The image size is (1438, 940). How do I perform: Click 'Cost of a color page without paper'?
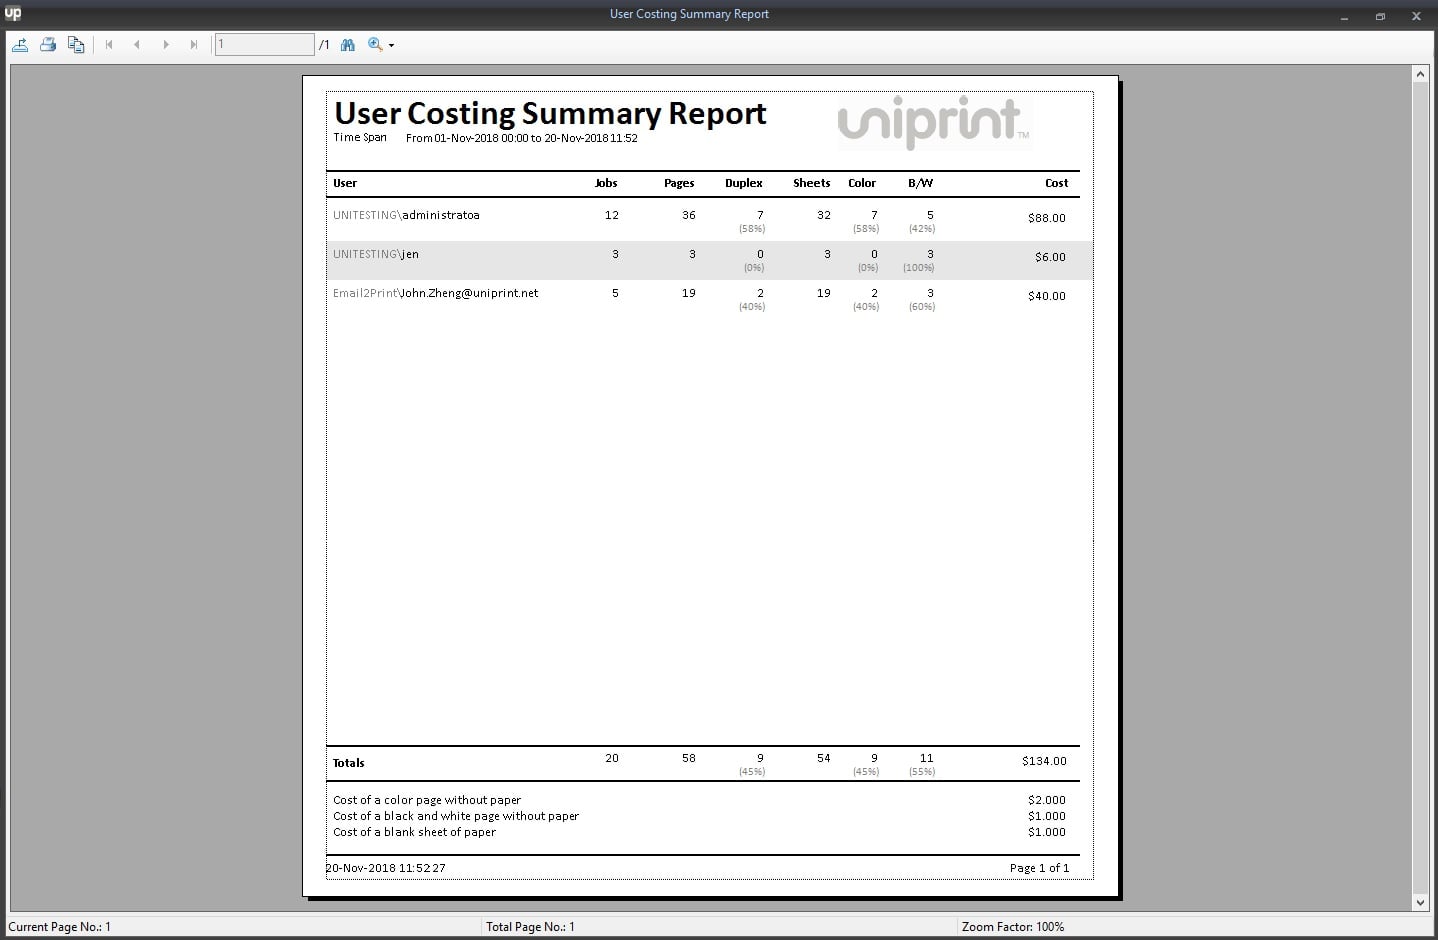click(x=427, y=800)
